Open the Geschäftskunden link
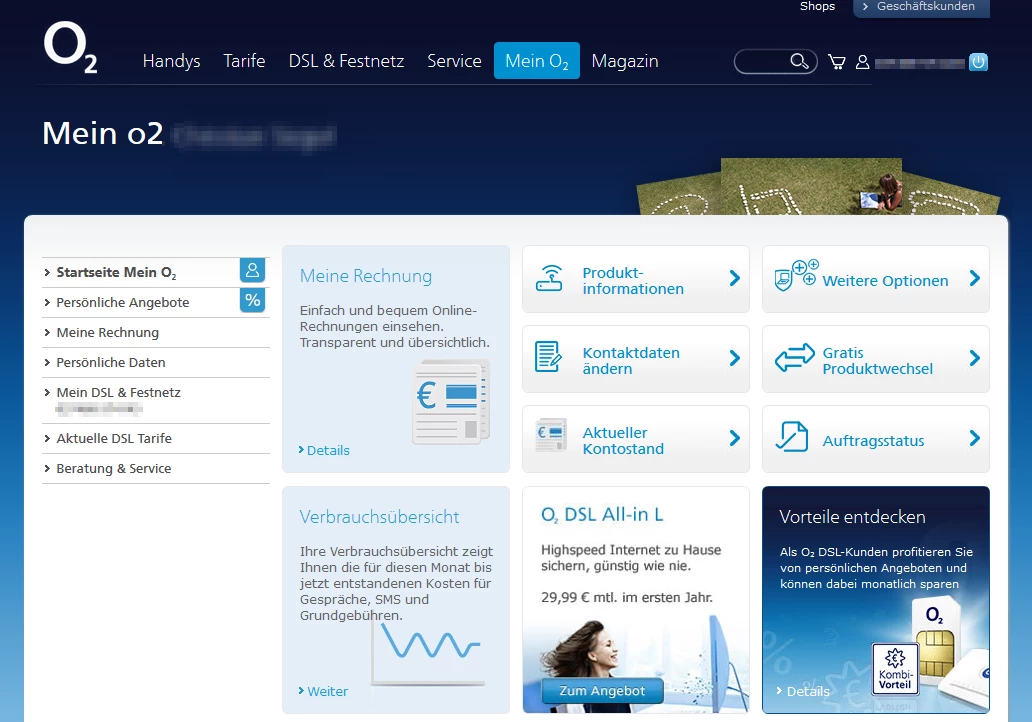1032x722 pixels. point(921,7)
